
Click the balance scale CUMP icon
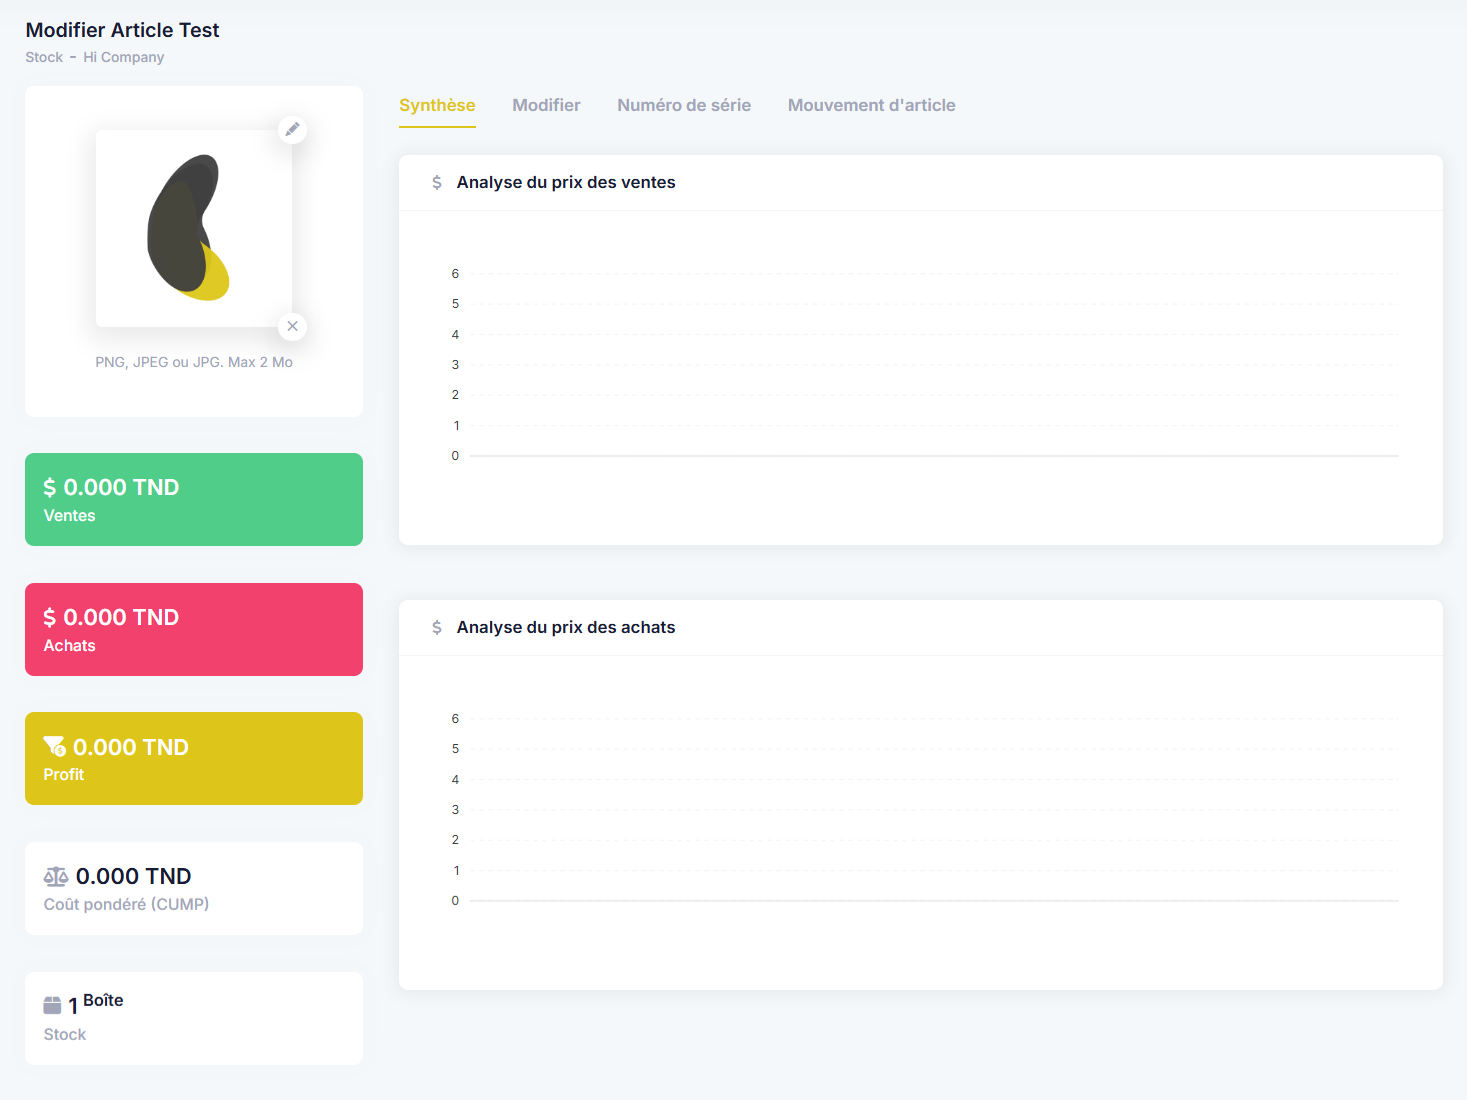[x=56, y=877]
